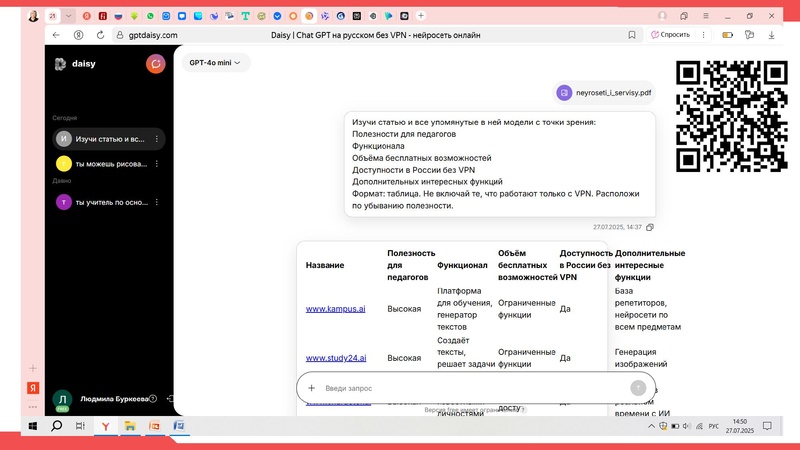Open the Windows Start menu
This screenshot has width=800, height=450.
pos(33,426)
